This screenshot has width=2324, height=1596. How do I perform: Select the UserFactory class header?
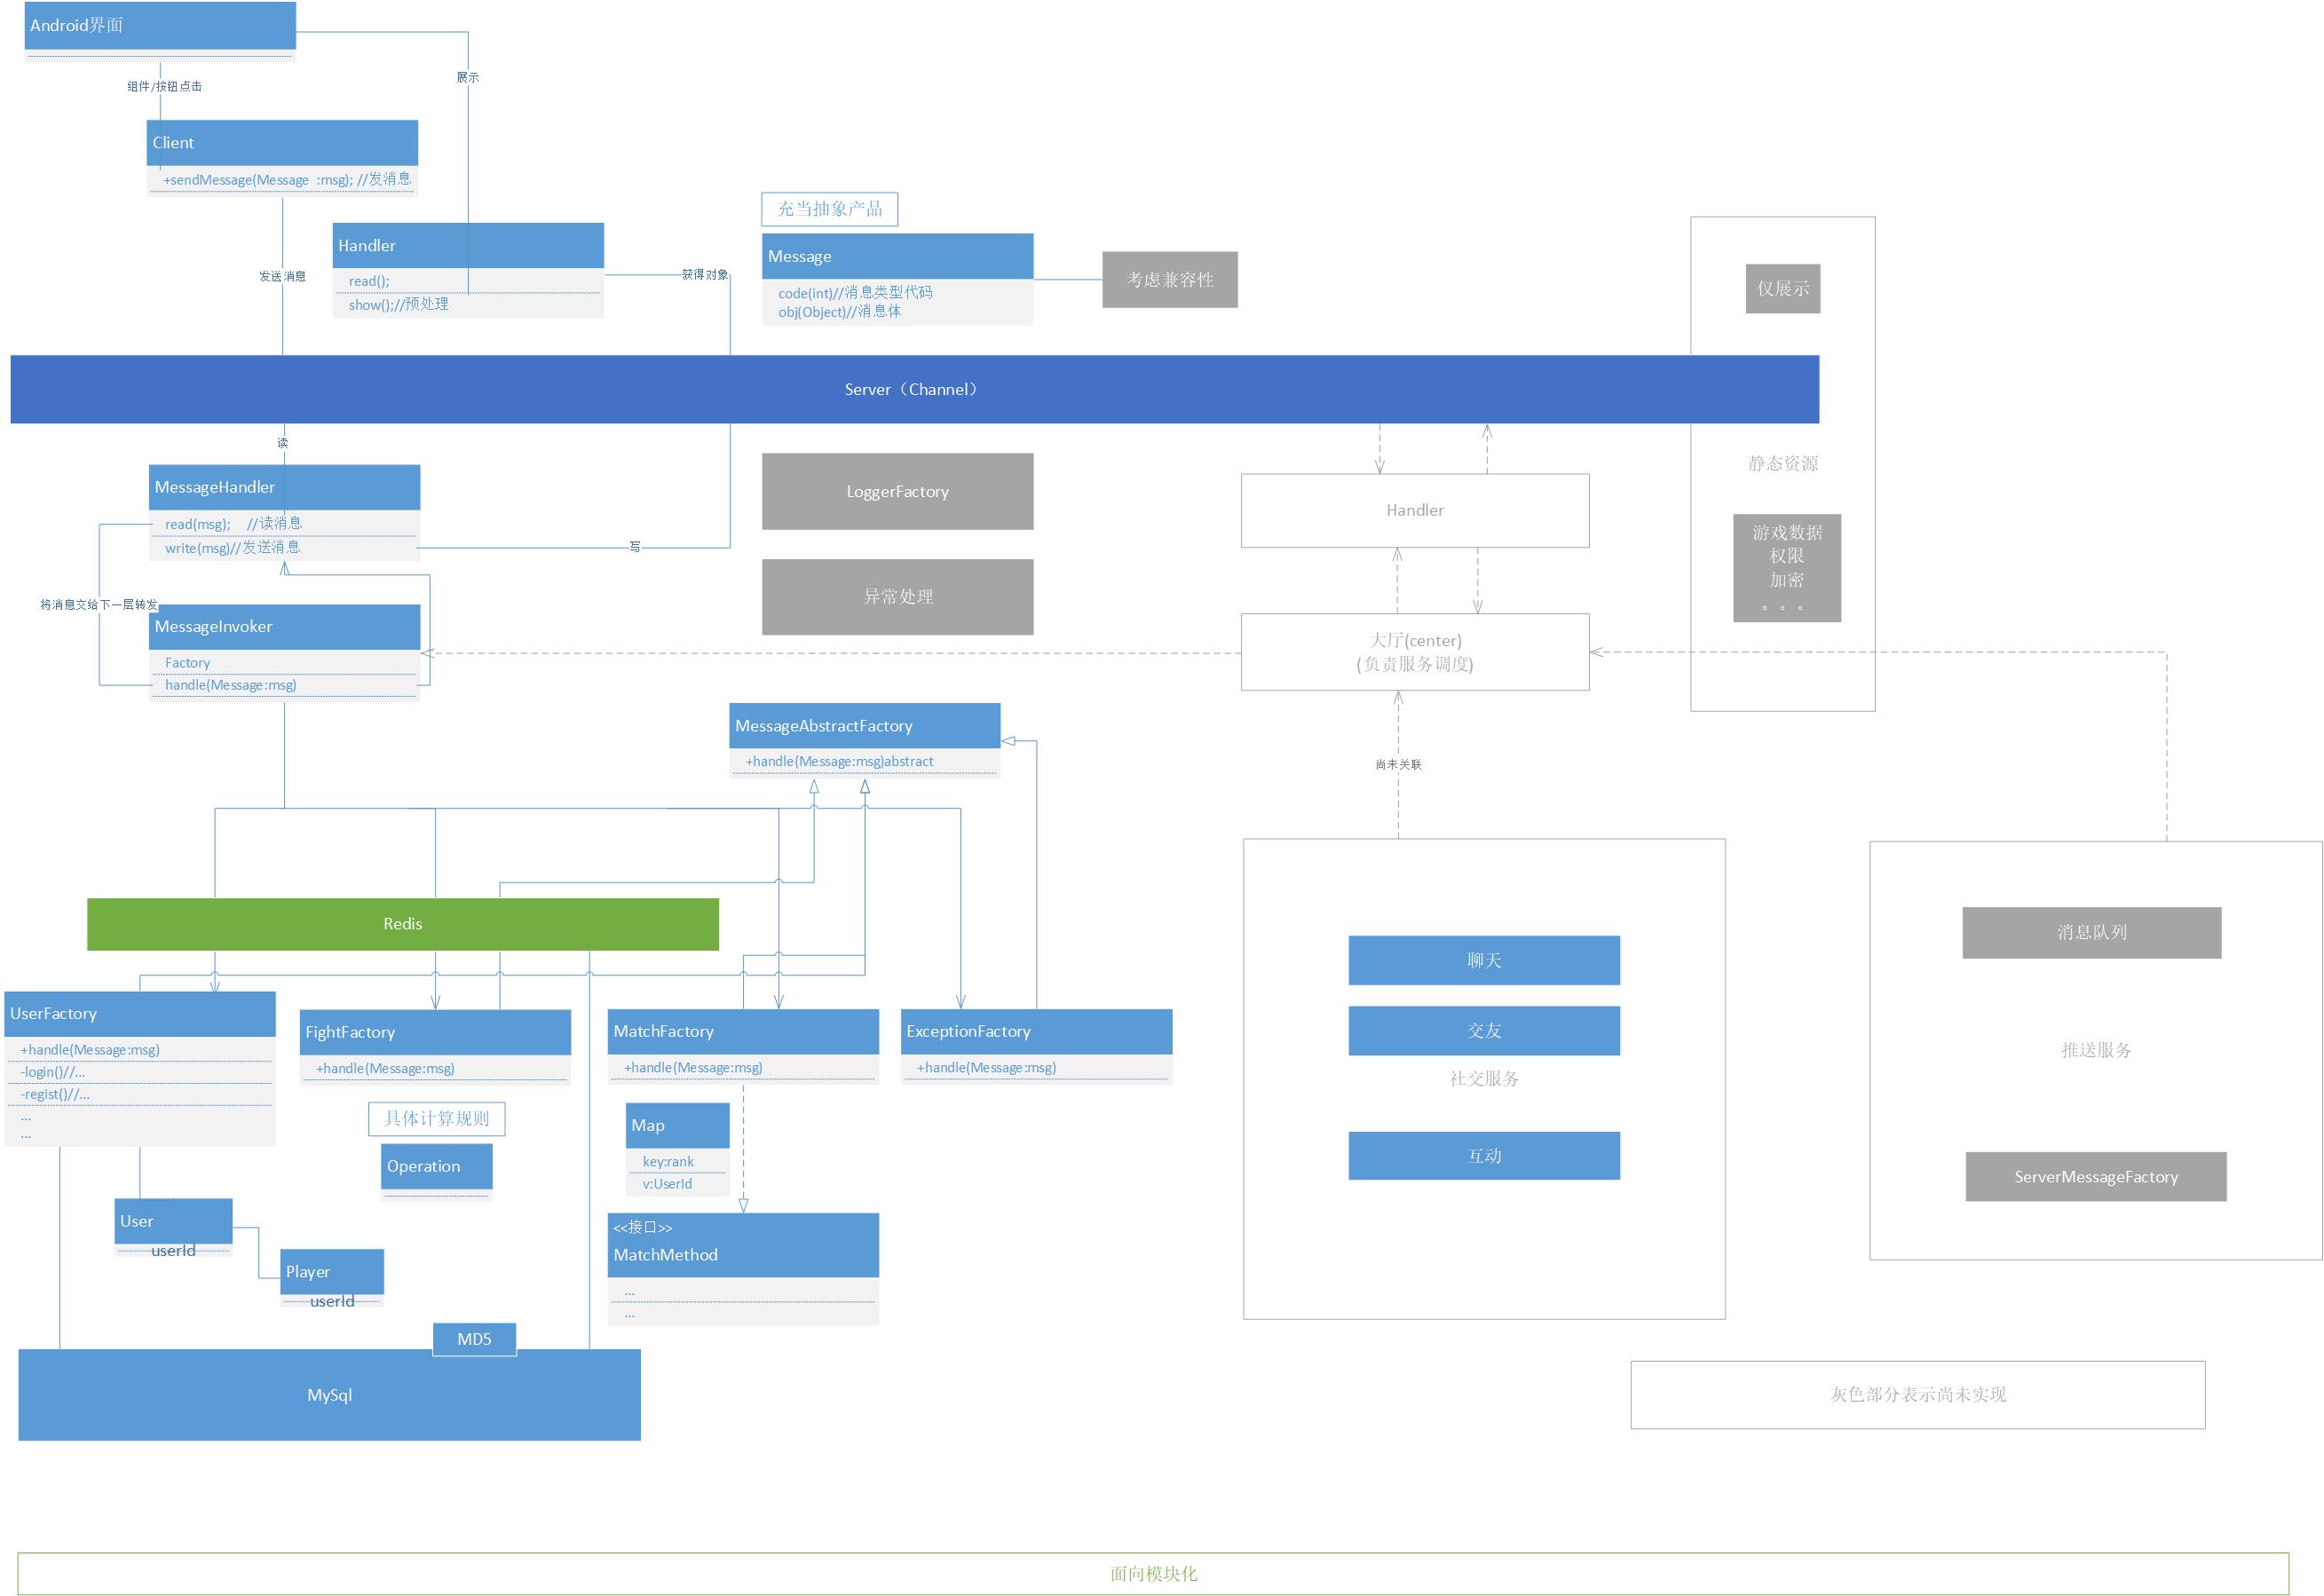(140, 1013)
